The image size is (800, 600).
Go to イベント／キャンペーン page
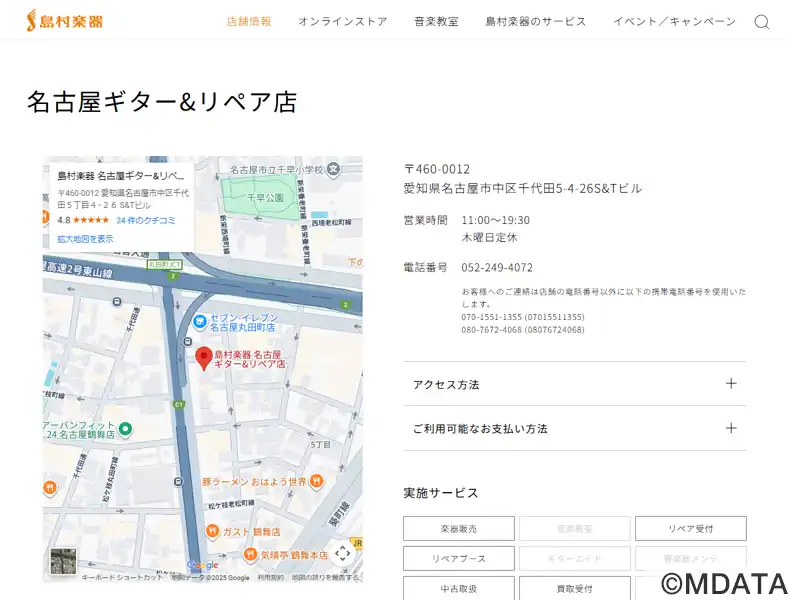pos(674,22)
